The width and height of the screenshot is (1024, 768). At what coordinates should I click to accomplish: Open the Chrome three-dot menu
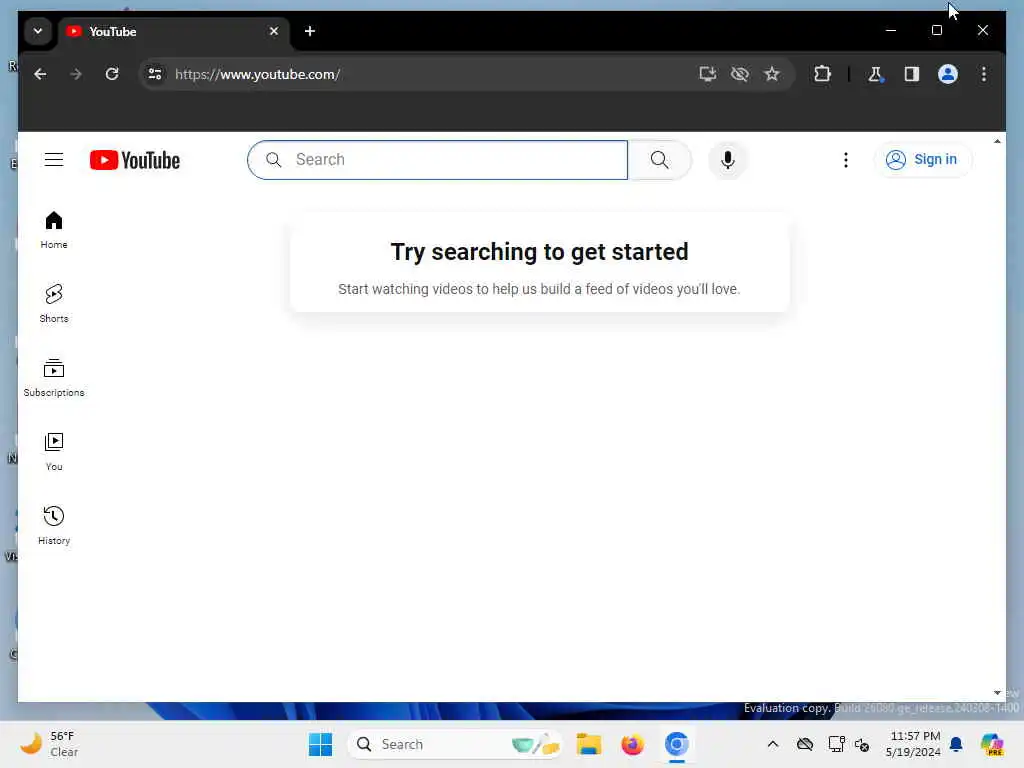[x=984, y=74]
